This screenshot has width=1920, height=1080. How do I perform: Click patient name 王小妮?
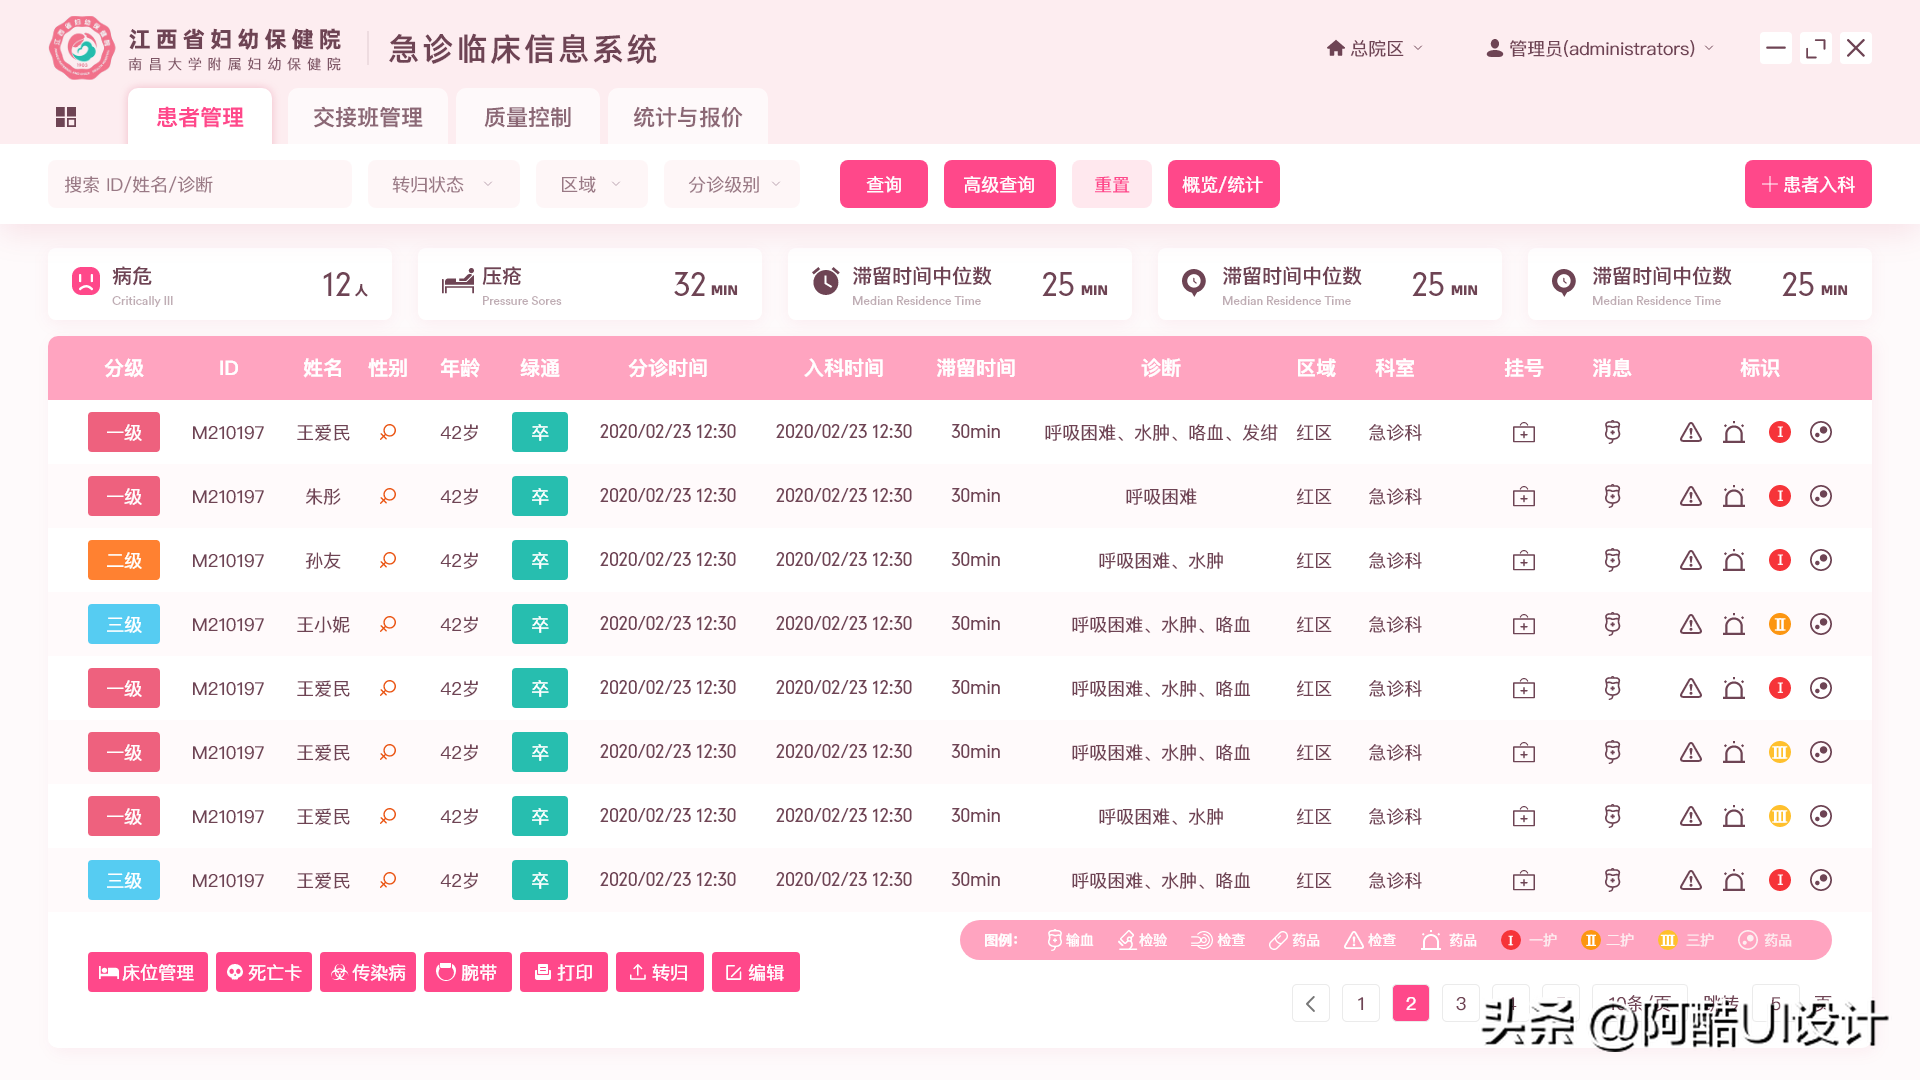323,625
